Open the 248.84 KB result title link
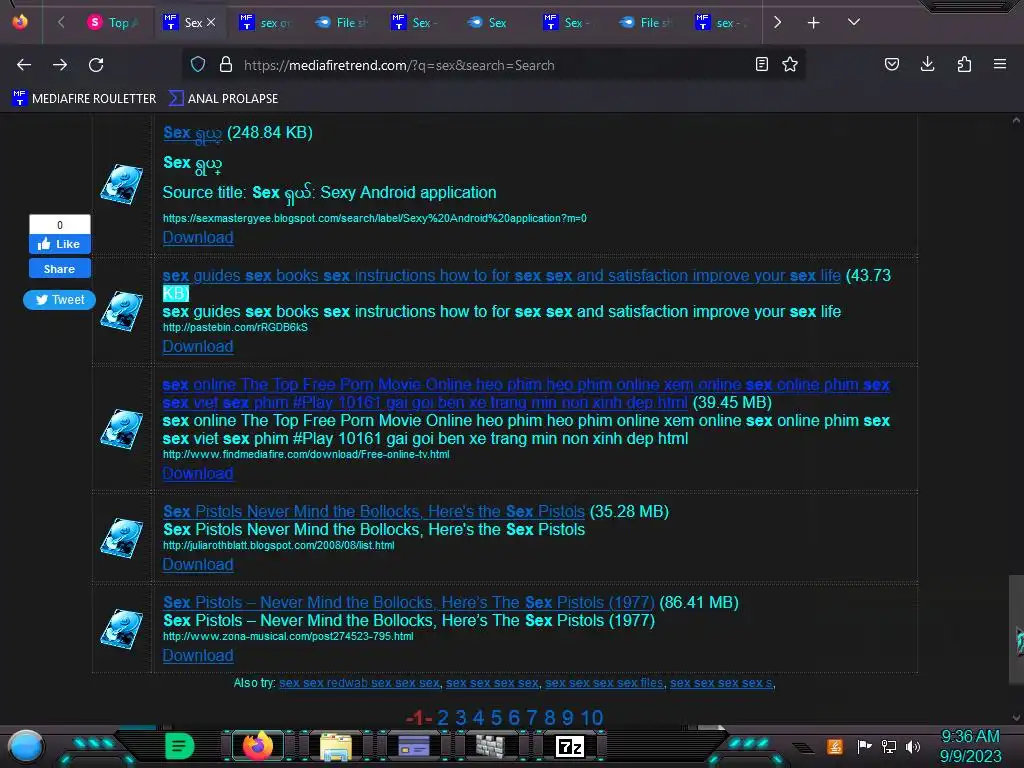 (x=193, y=133)
